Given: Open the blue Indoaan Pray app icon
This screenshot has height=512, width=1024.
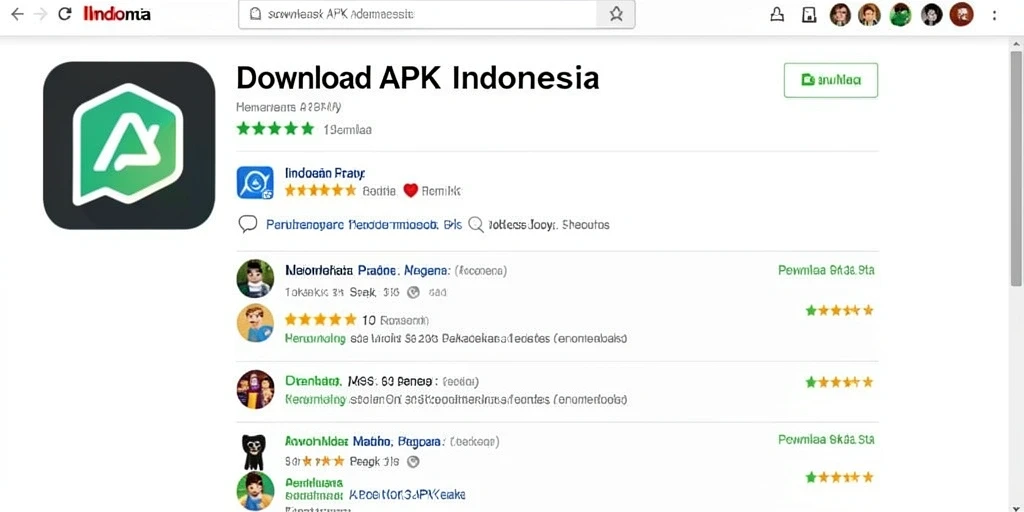Looking at the screenshot, I should tap(255, 182).
